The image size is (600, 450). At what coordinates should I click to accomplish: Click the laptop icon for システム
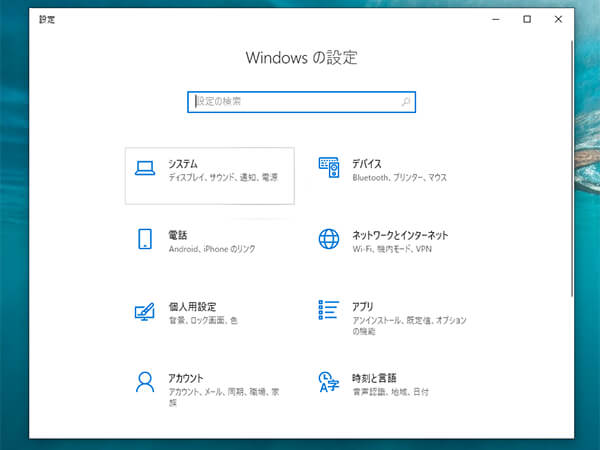click(145, 168)
